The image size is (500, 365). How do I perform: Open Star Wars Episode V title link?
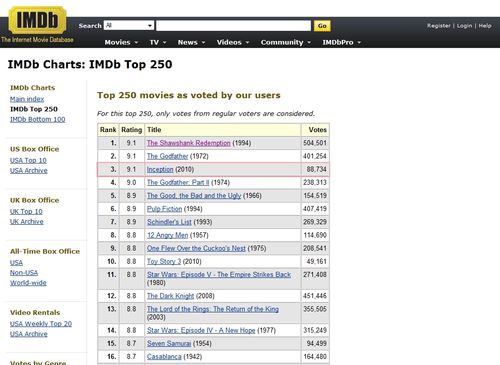point(219,275)
